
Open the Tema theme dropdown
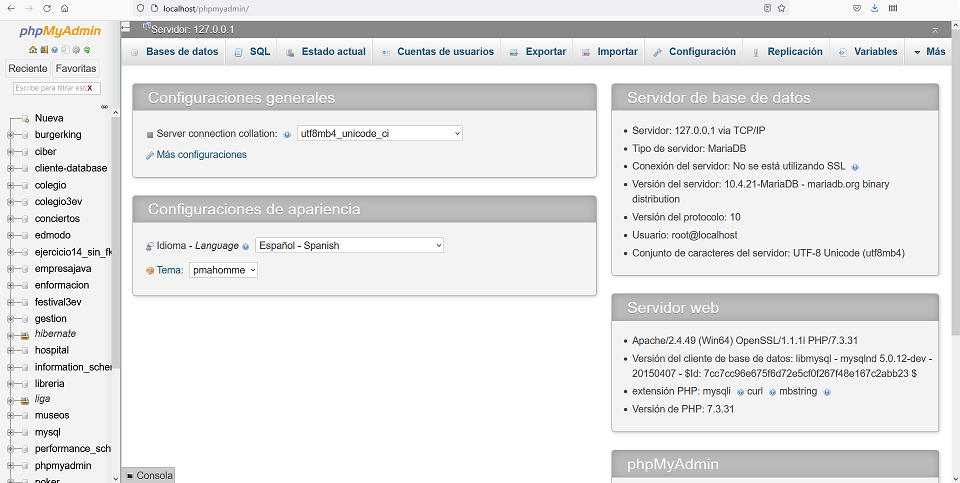(x=223, y=270)
